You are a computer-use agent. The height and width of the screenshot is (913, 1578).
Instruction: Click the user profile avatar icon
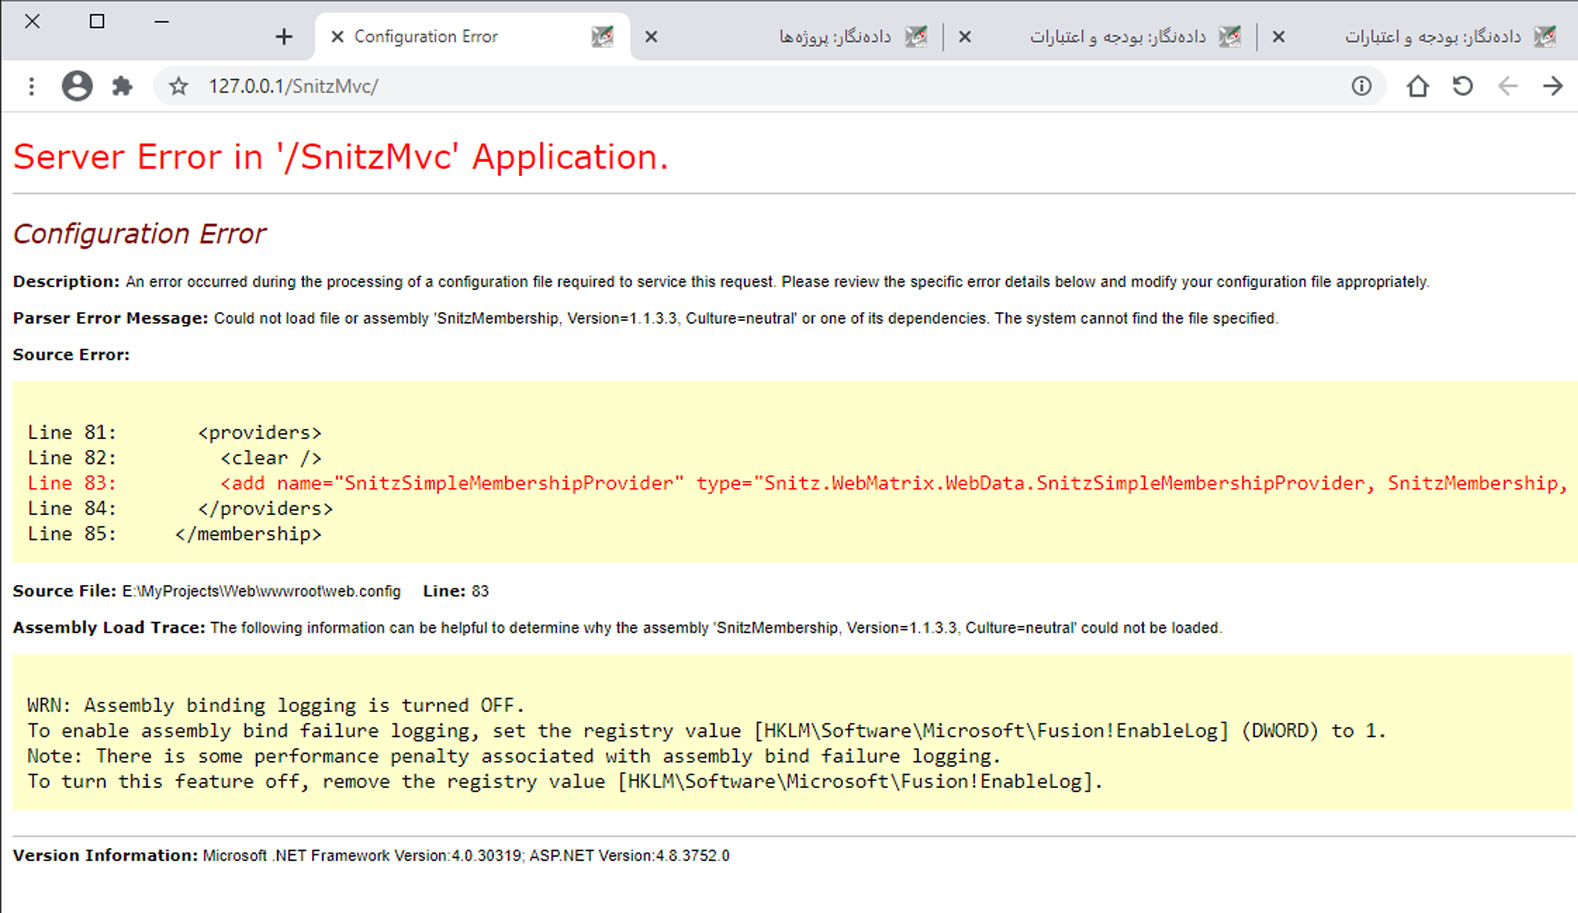[77, 87]
